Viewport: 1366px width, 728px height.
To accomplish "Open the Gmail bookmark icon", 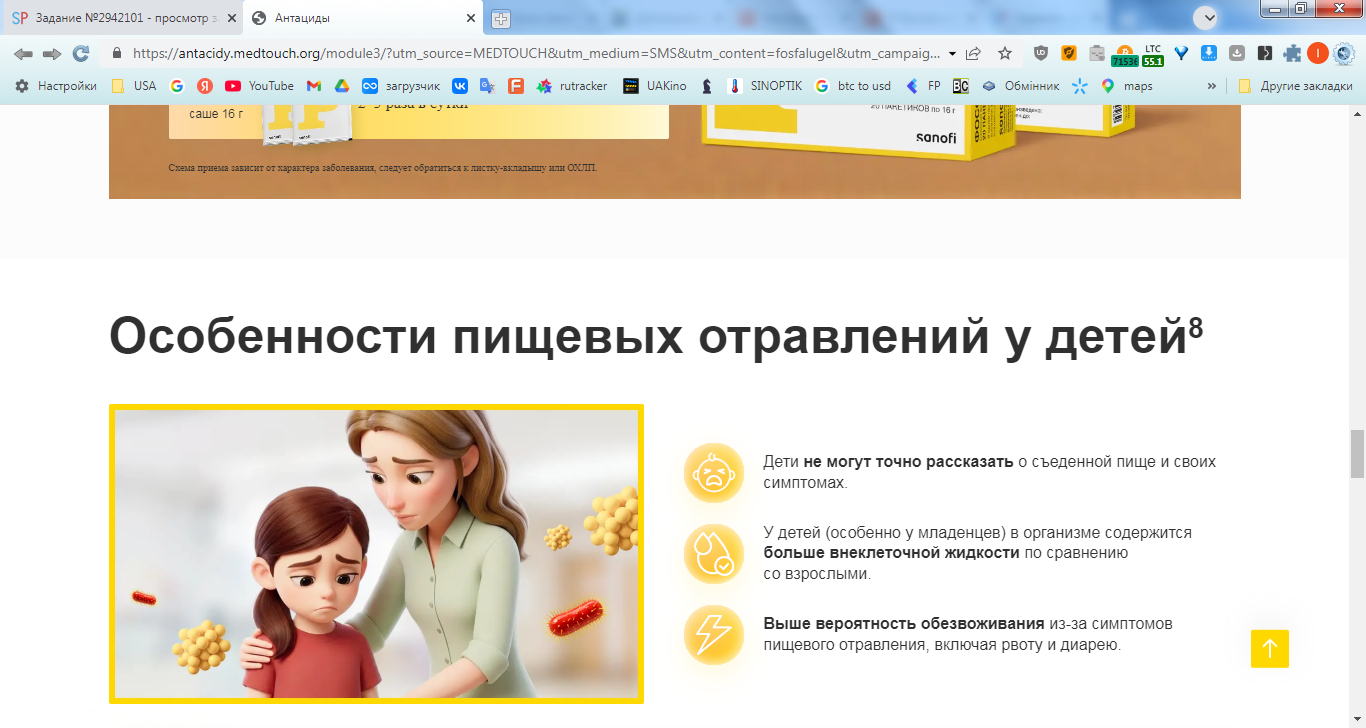I will pyautogui.click(x=314, y=86).
